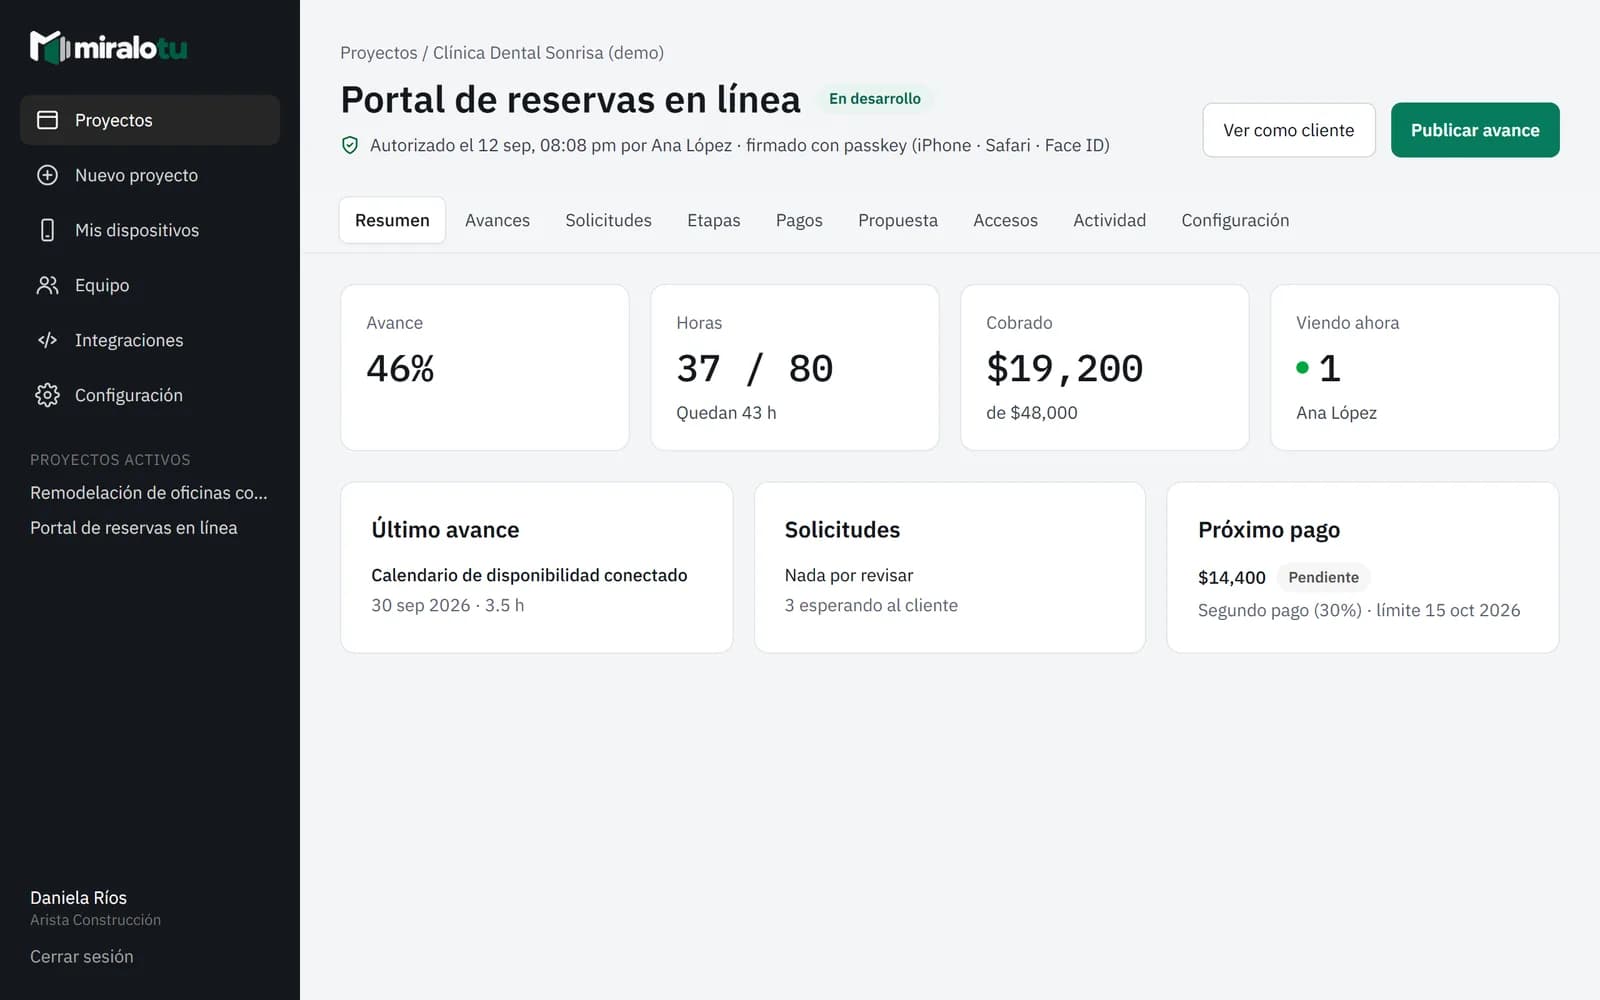Open the project Configuración tab
Image resolution: width=1600 pixels, height=1000 pixels.
point(1235,220)
